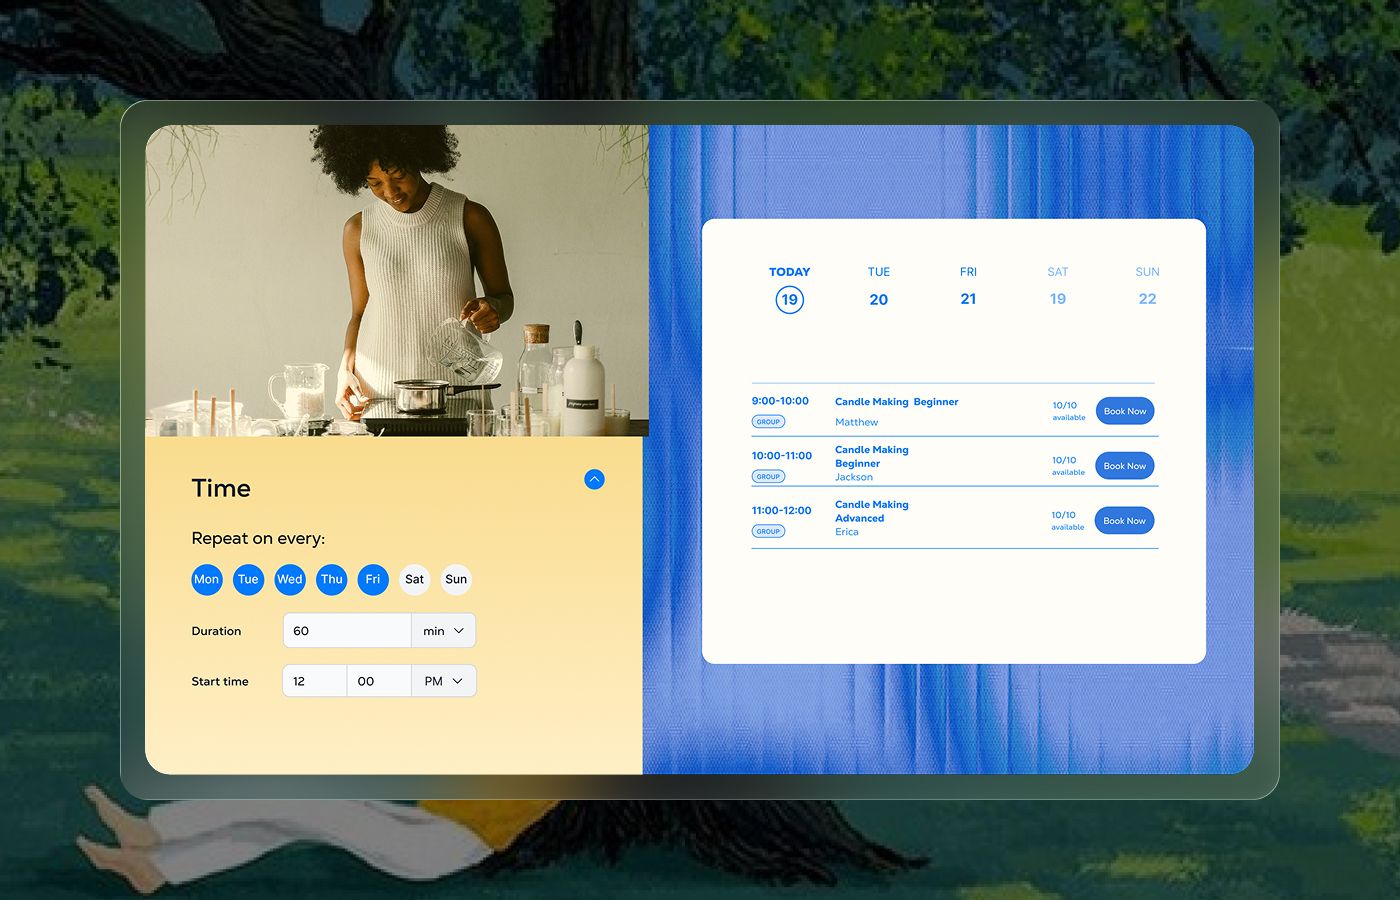Click the start time hour field showing 12
1400x900 pixels.
tap(314, 680)
